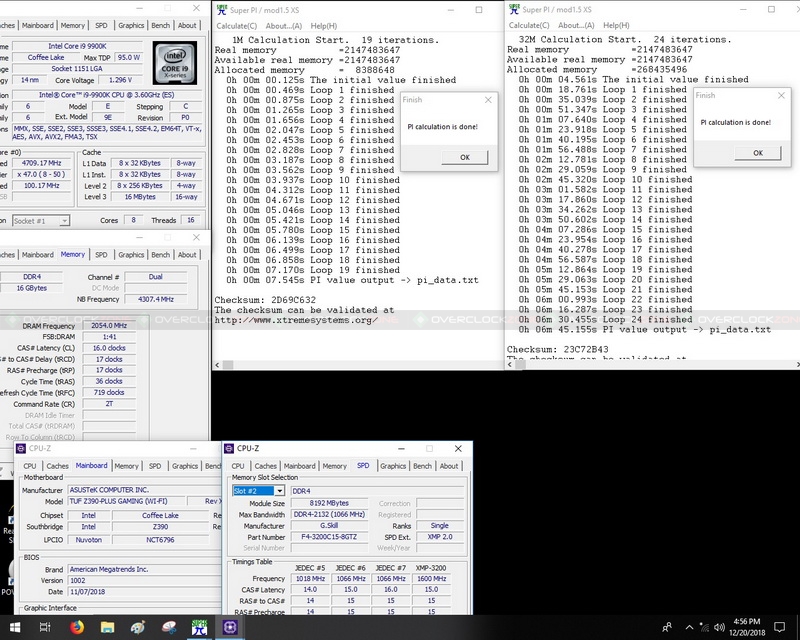This screenshot has width=800, height=640.
Task: Click CPU-Z Mainboard window title icon
Action: point(21,448)
